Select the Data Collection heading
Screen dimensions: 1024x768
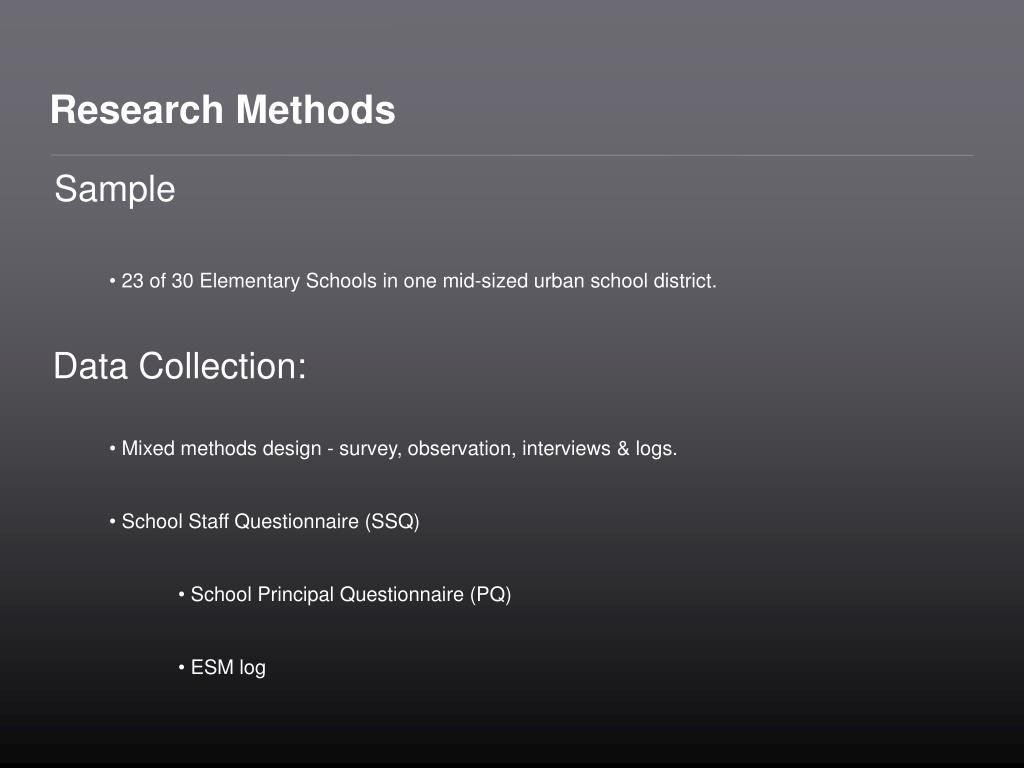click(x=180, y=366)
